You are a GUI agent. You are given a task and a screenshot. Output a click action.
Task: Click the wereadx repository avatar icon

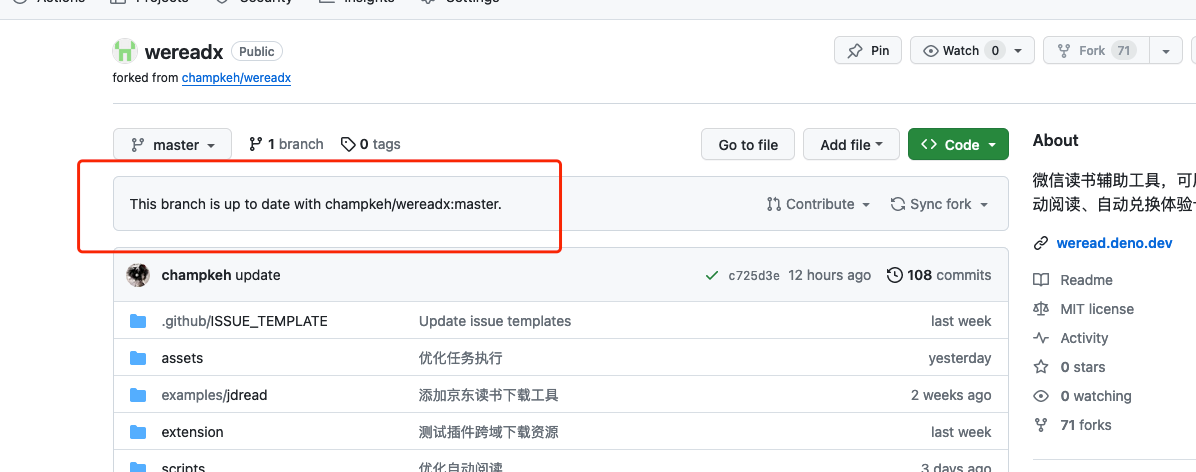(x=124, y=51)
